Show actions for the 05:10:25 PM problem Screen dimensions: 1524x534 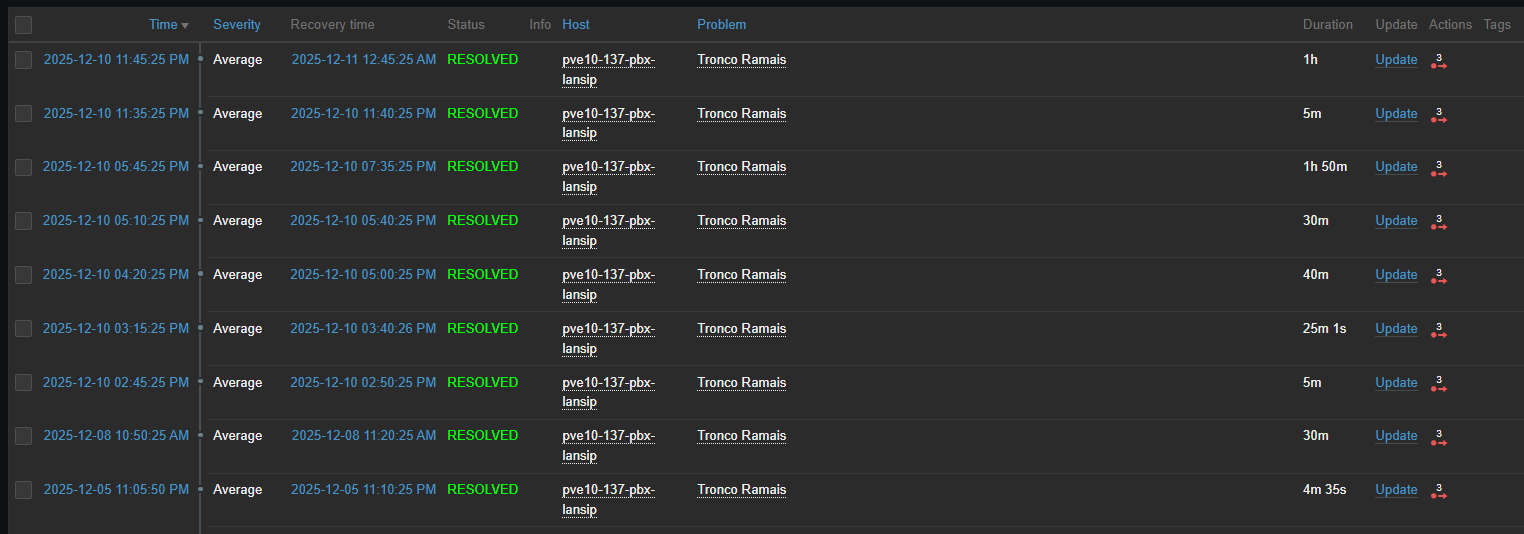tap(1439, 222)
